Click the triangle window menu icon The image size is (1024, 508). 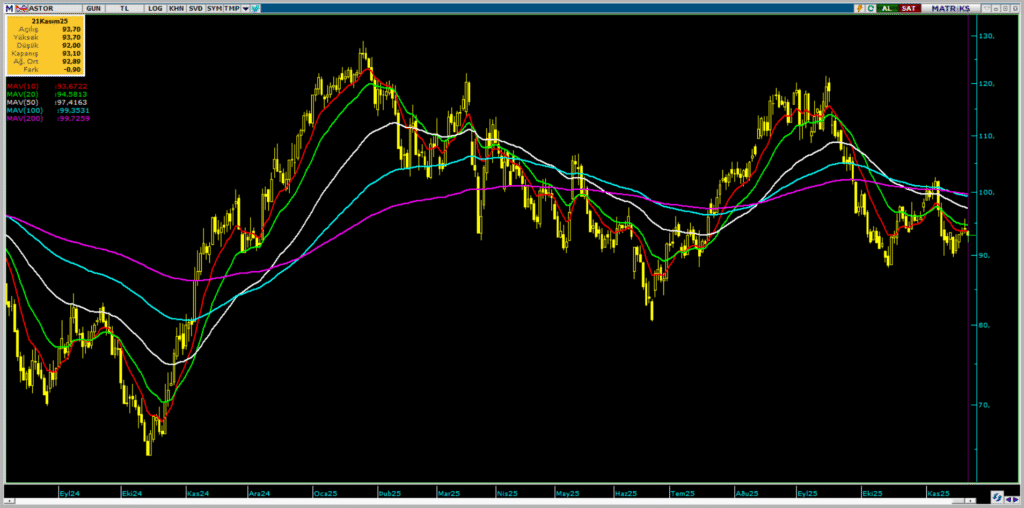[987, 8]
